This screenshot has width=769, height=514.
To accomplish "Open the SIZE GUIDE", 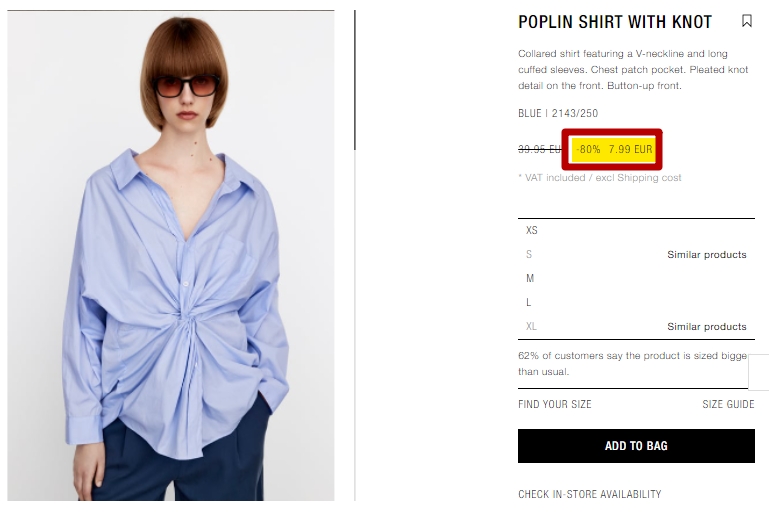I will [x=728, y=404].
